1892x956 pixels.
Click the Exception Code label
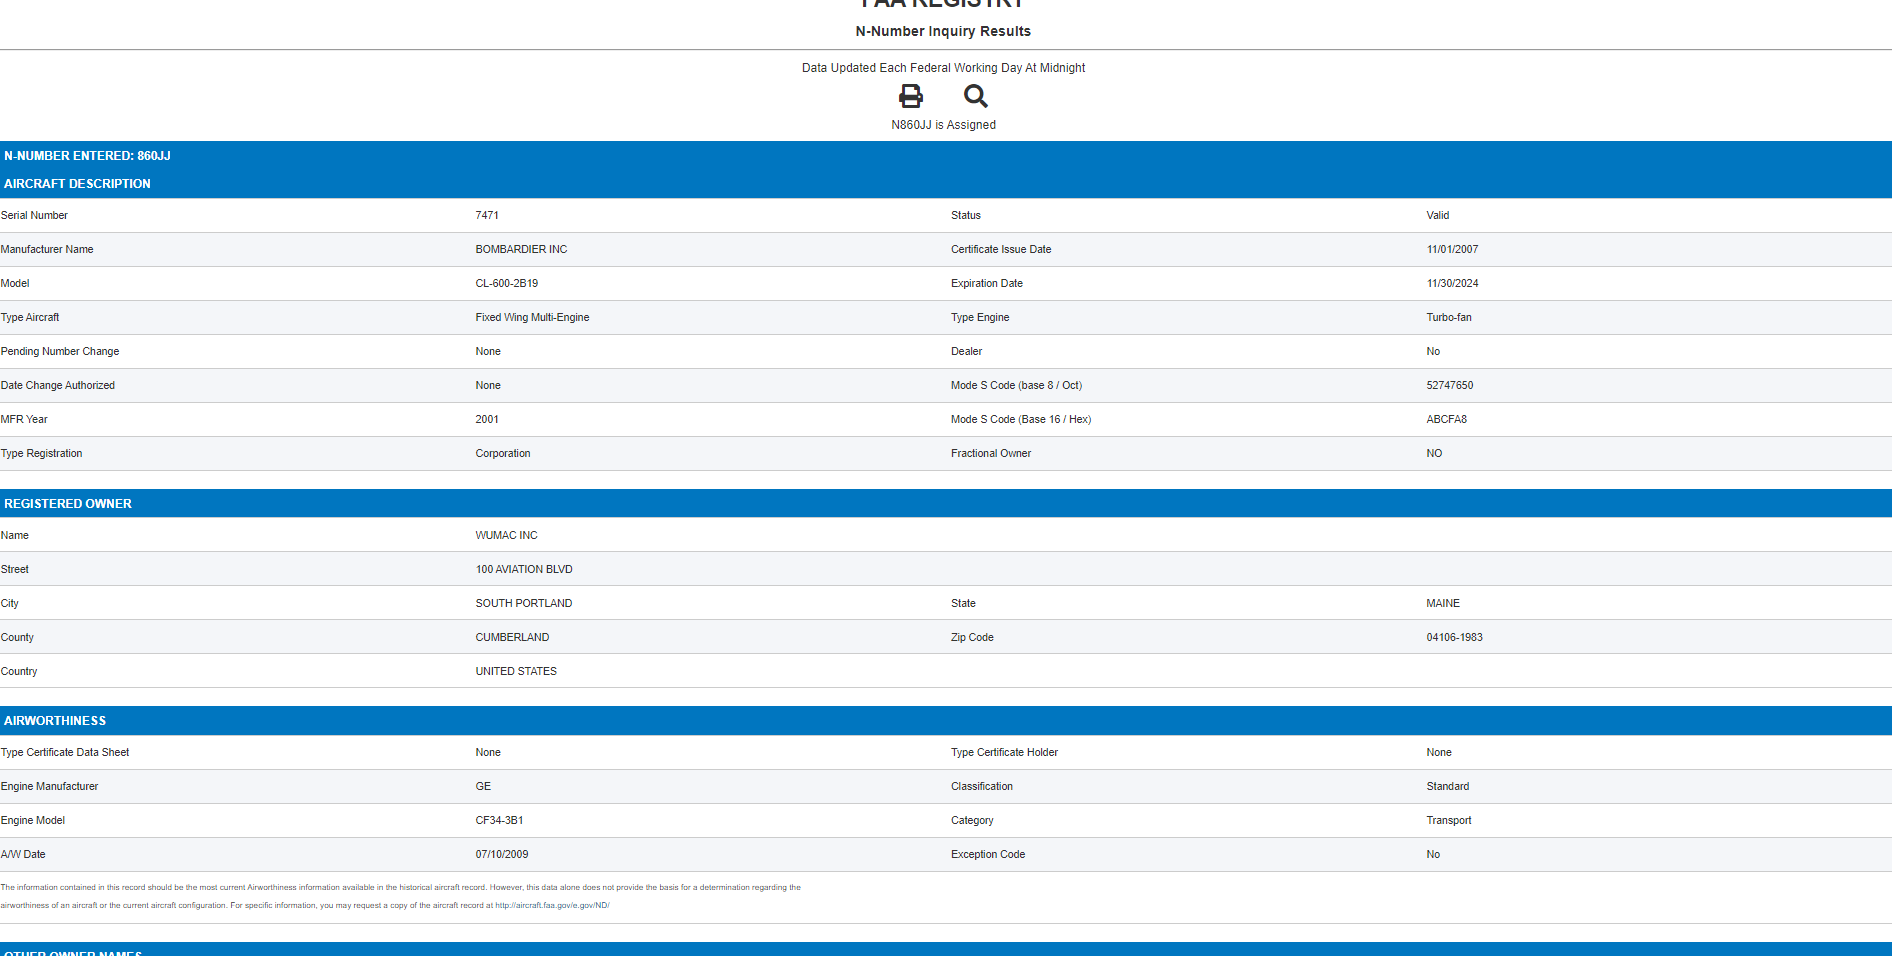pyautogui.click(x=988, y=854)
